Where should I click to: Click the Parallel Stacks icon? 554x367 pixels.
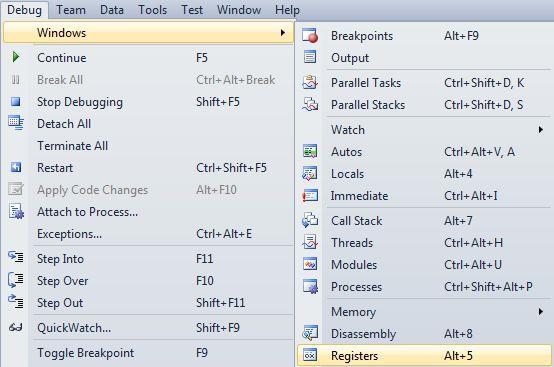tap(310, 105)
